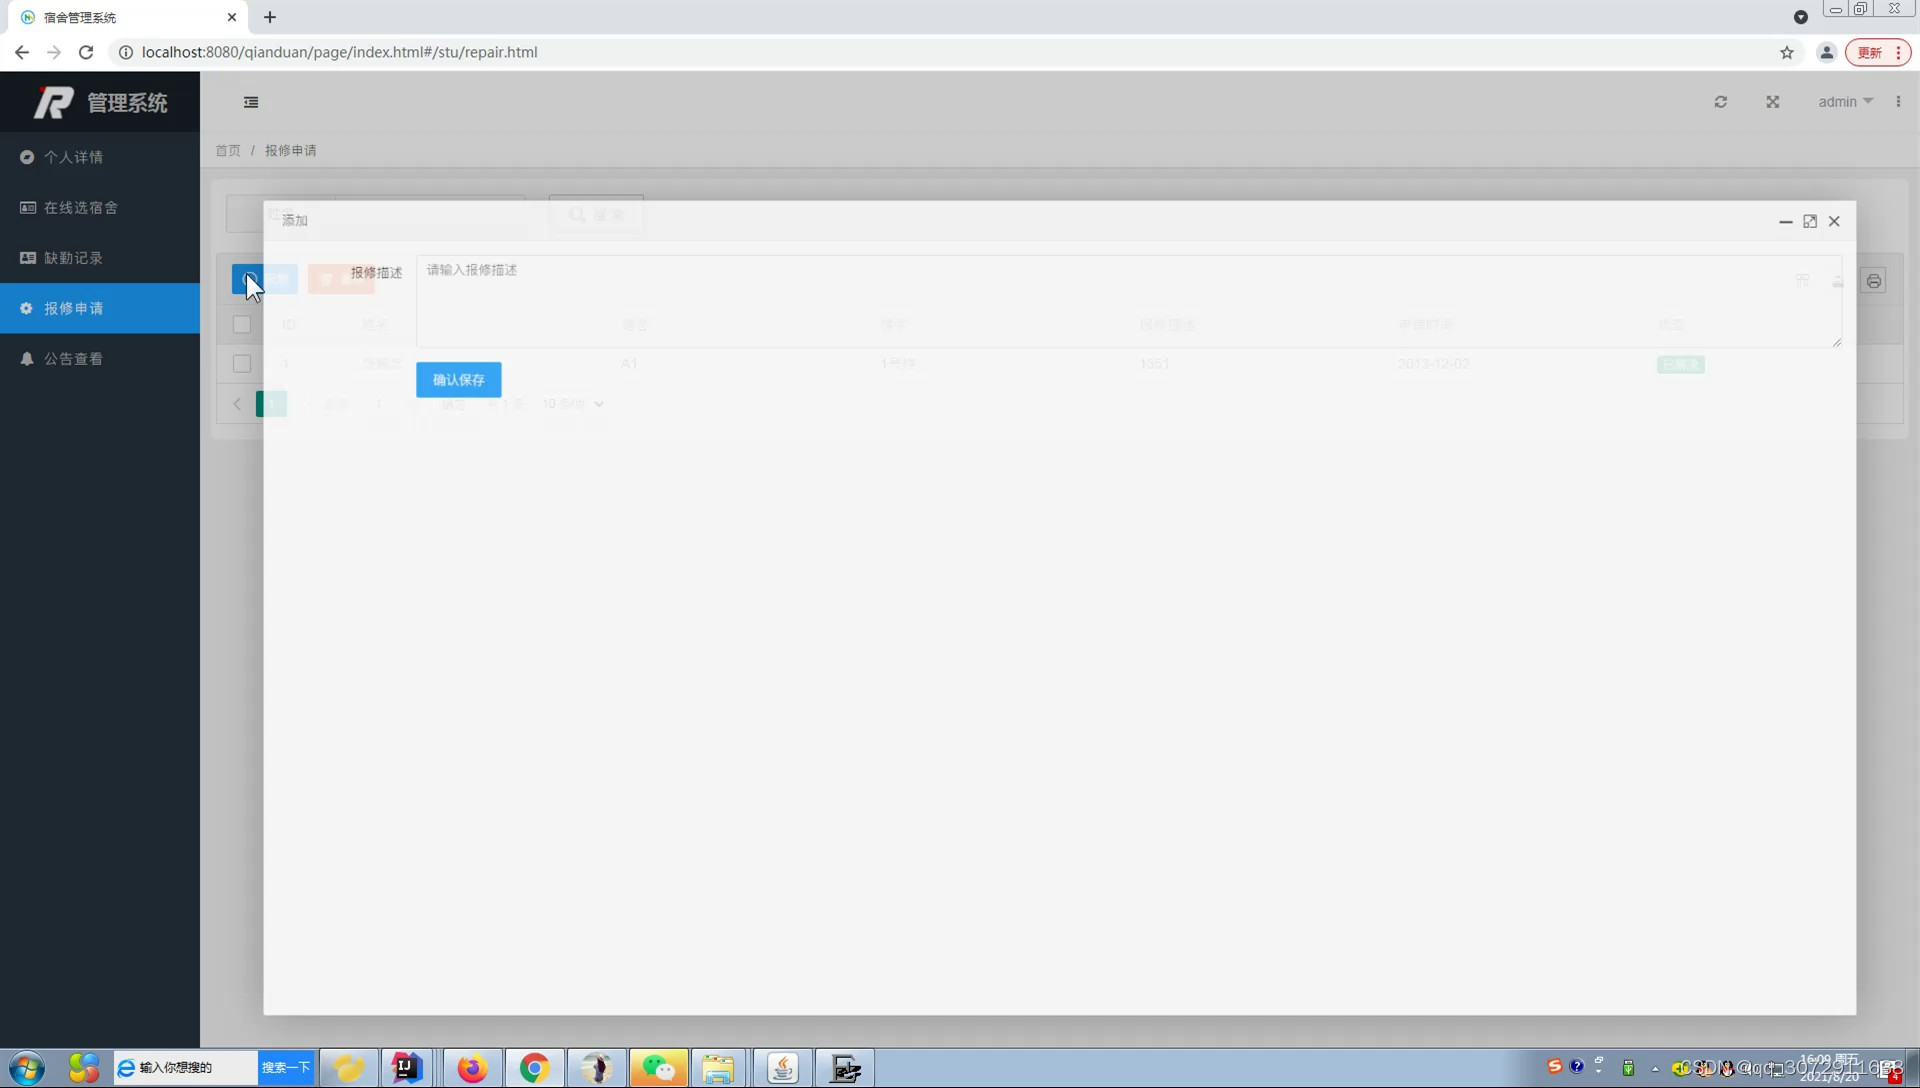Image resolution: width=1920 pixels, height=1088 pixels.
Task: Click the 确认保存 button
Action: coord(459,380)
